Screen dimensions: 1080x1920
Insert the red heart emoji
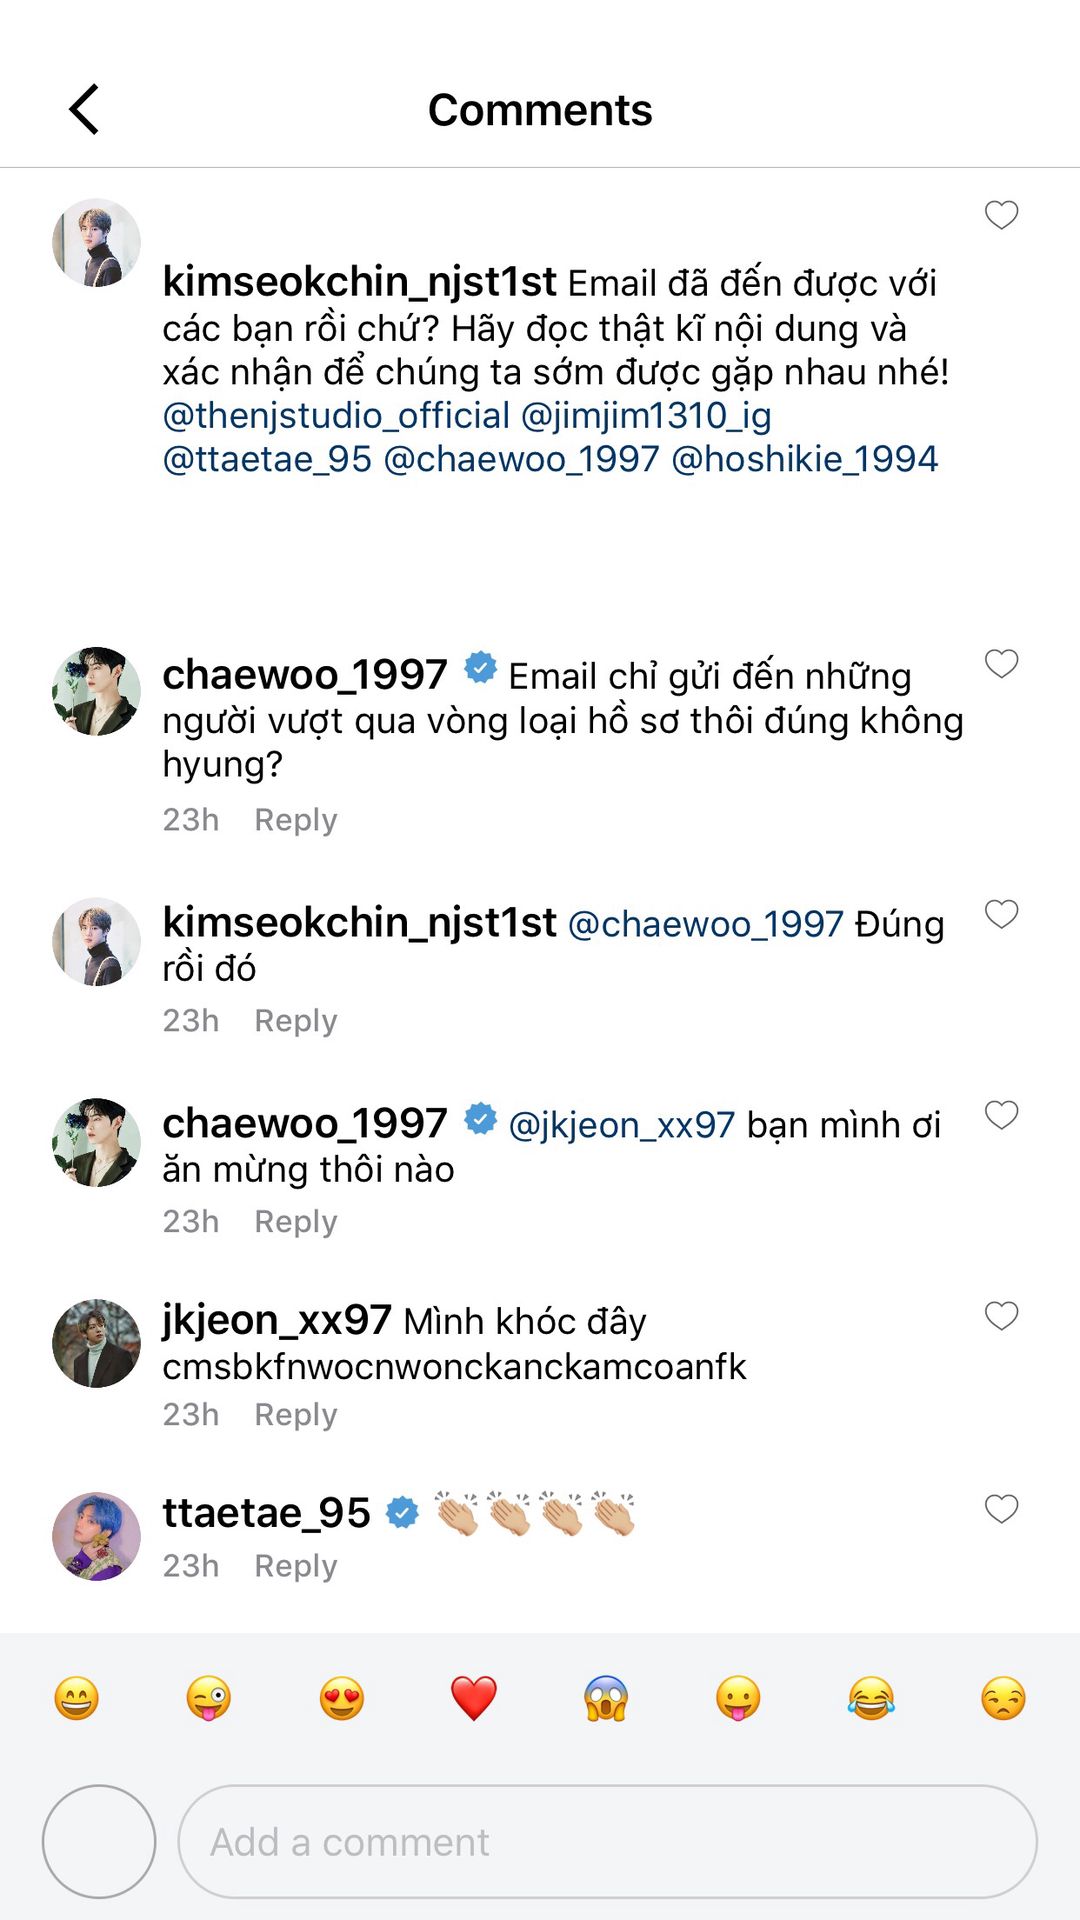(x=474, y=1698)
